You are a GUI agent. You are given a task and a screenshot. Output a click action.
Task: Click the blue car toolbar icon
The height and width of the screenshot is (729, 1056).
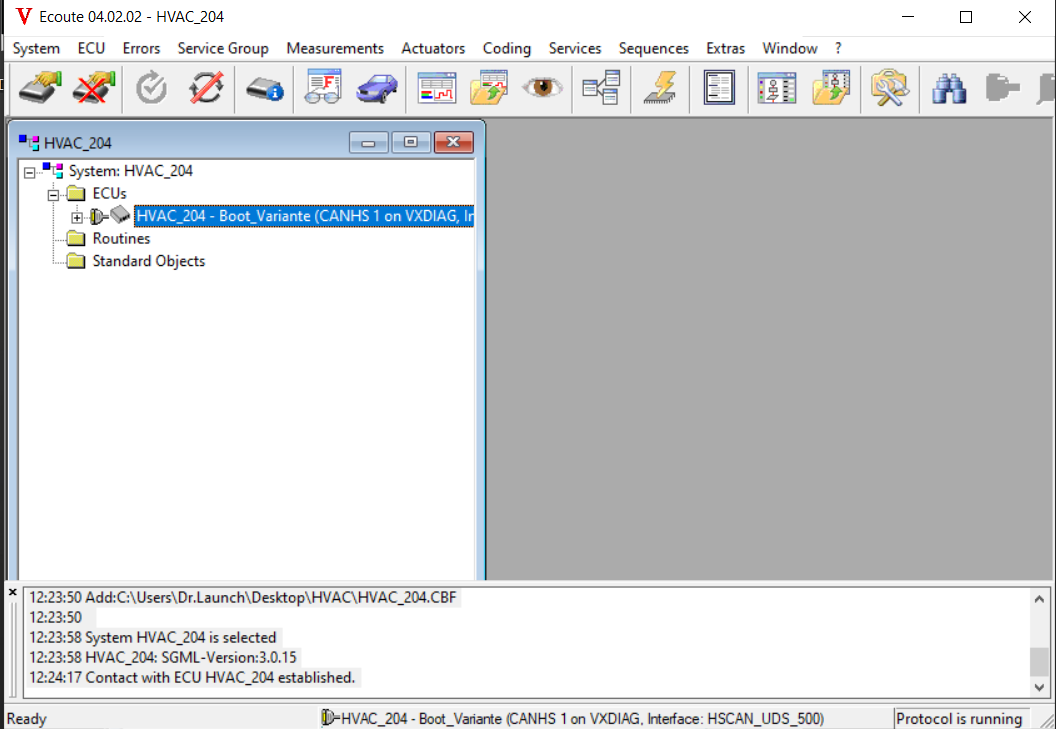(377, 88)
